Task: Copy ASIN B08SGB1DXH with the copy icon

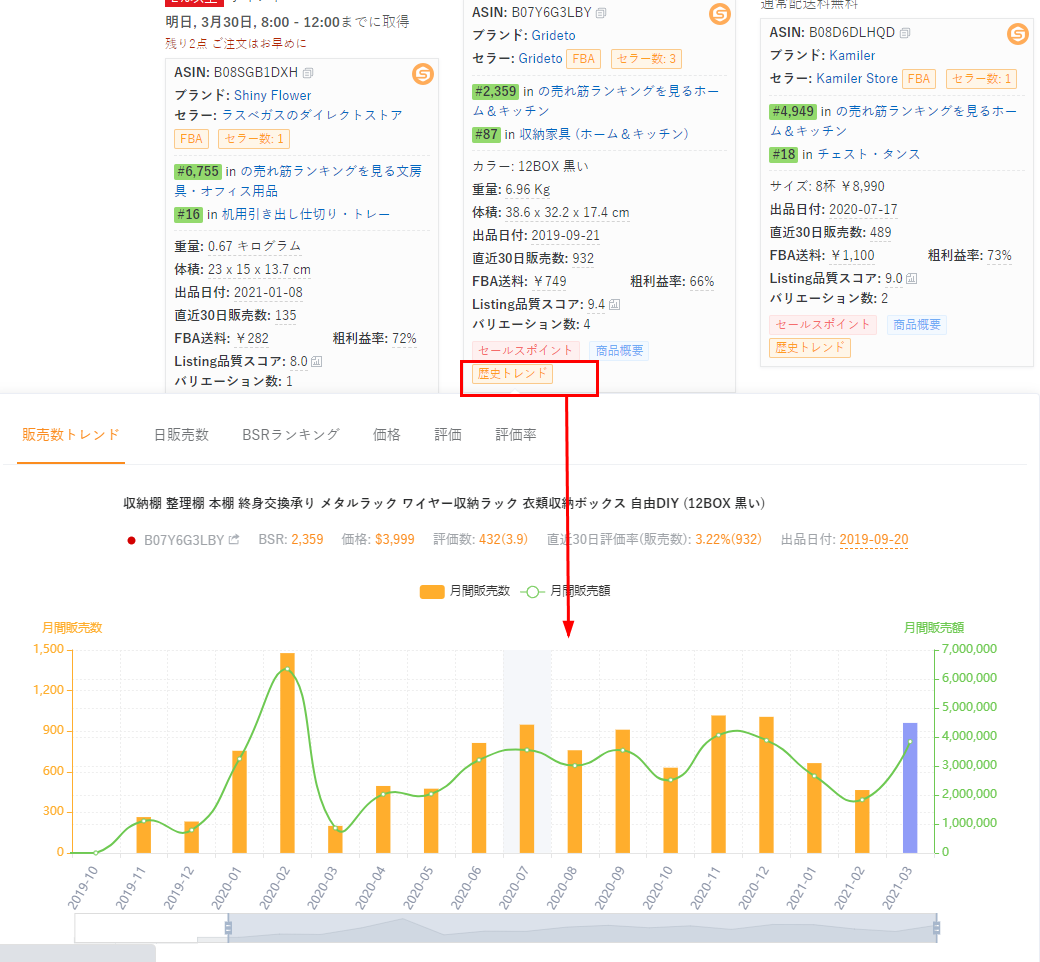Action: [308, 72]
